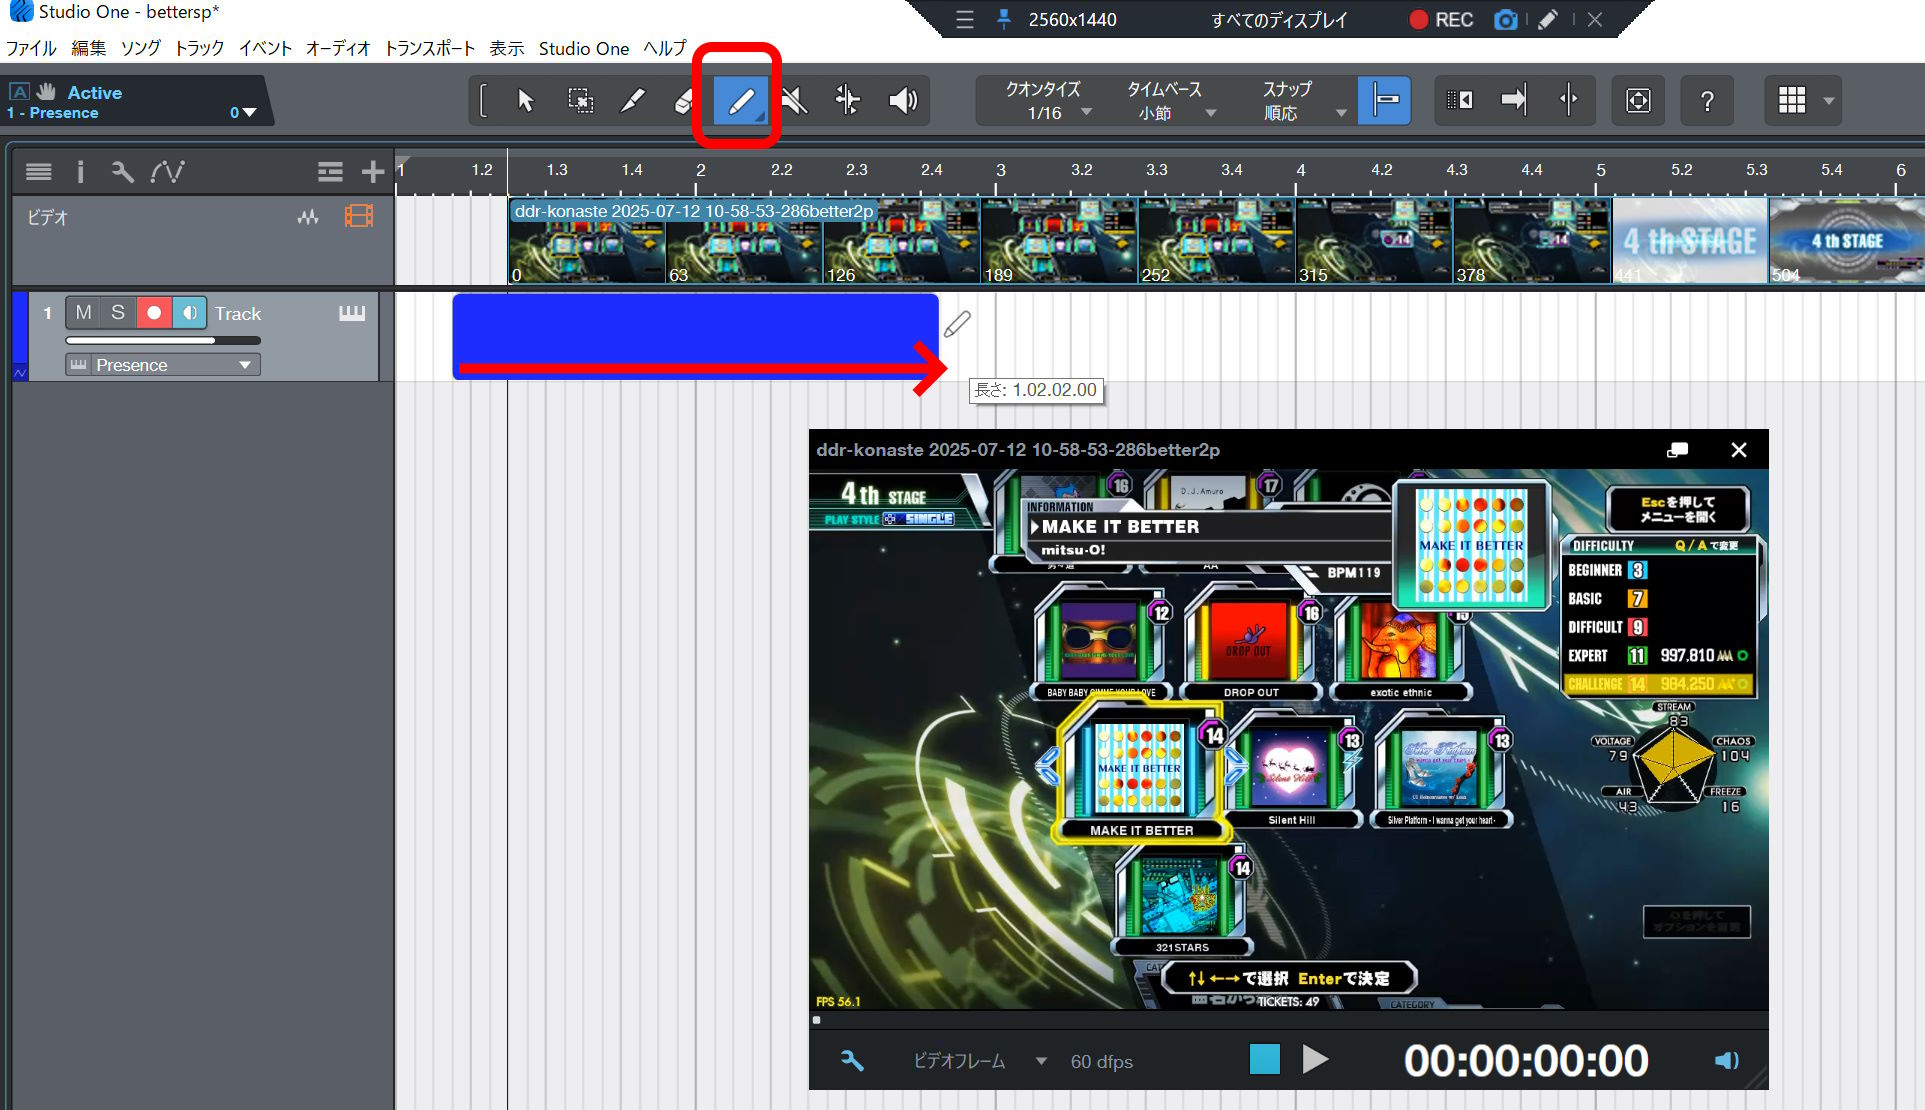This screenshot has width=1925, height=1110.
Task: Toggle monitor button on Track 1
Action: pos(189,313)
